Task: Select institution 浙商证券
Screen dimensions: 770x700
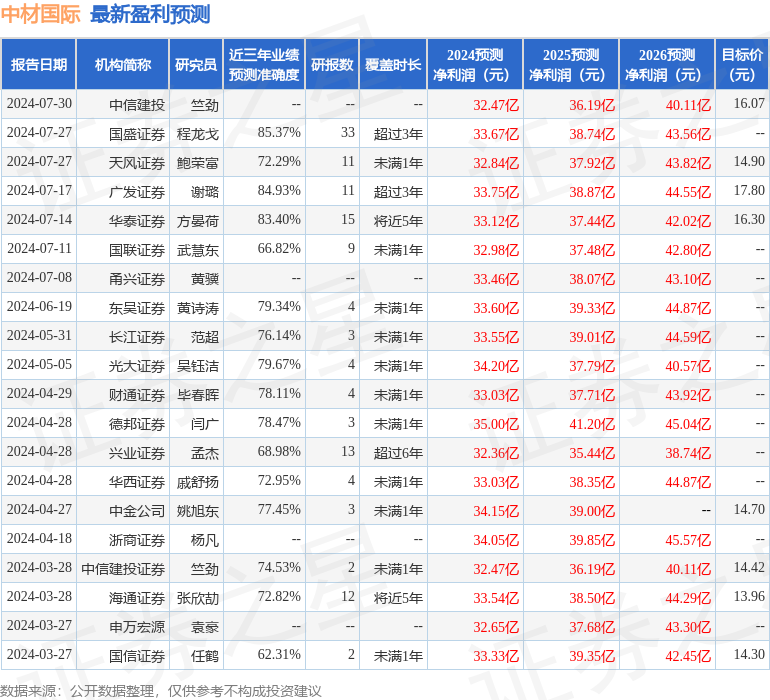Action: (137, 539)
